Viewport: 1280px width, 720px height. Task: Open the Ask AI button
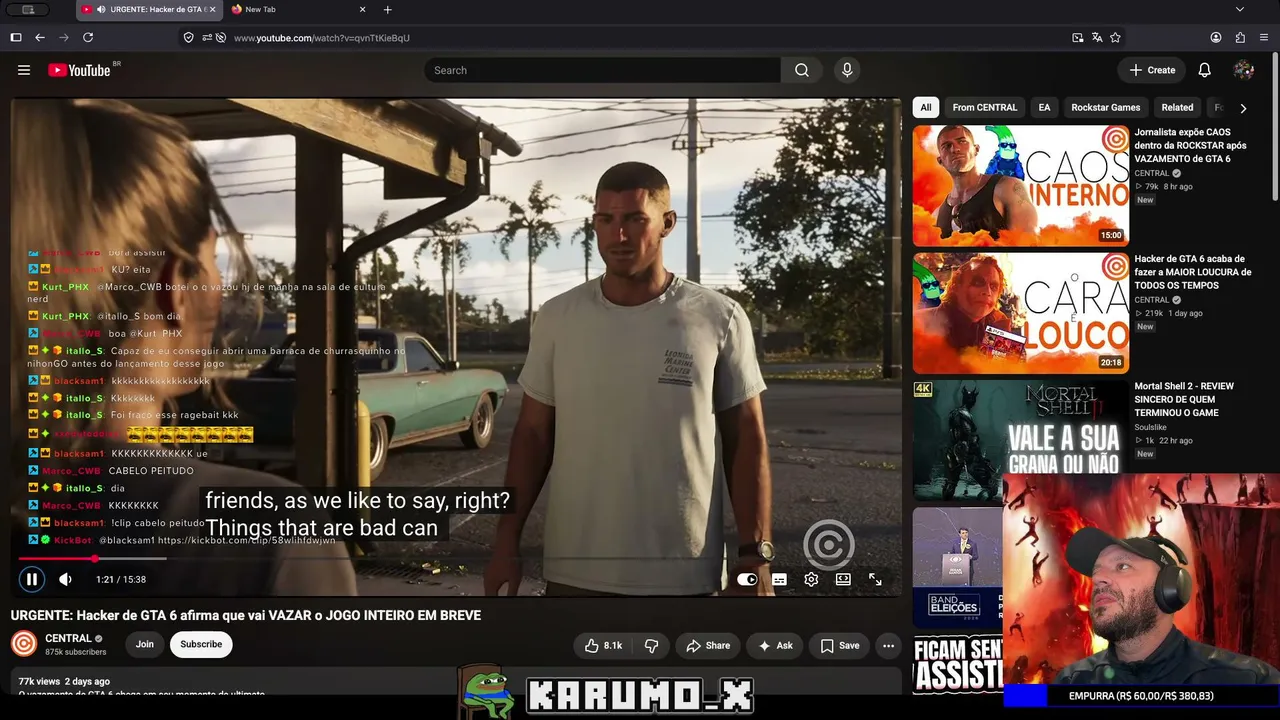coord(775,646)
